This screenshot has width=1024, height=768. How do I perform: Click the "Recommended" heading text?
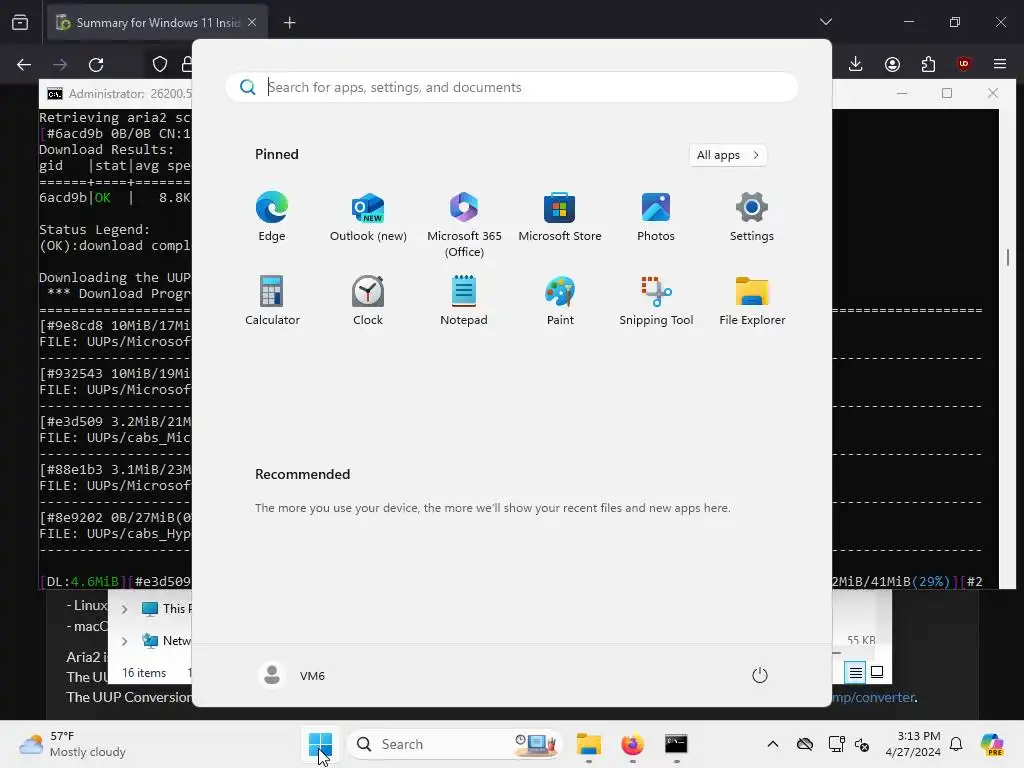pos(302,474)
